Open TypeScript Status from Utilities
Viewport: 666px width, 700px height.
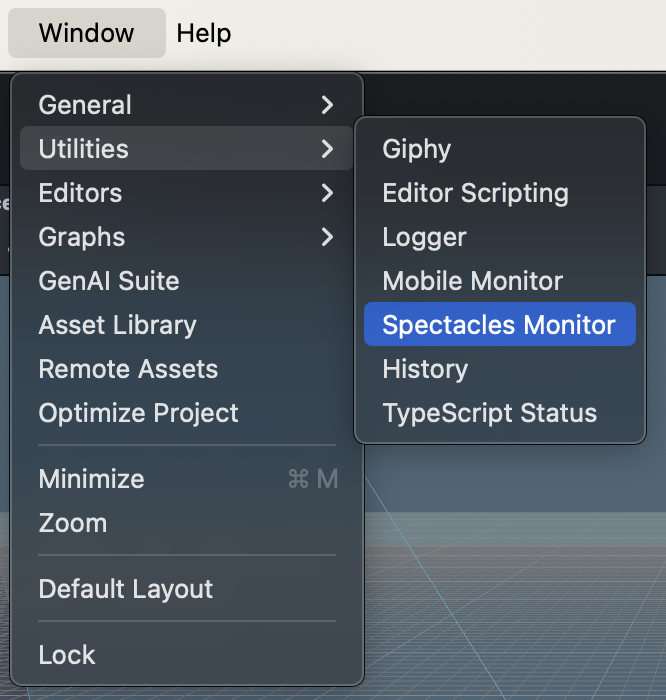coord(490,413)
